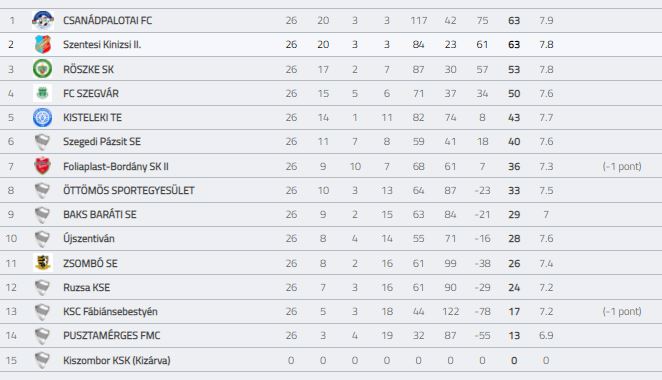Click the Csanádpalotai FC team crest
Screen dimensions: 662x380
[x=43, y=20]
